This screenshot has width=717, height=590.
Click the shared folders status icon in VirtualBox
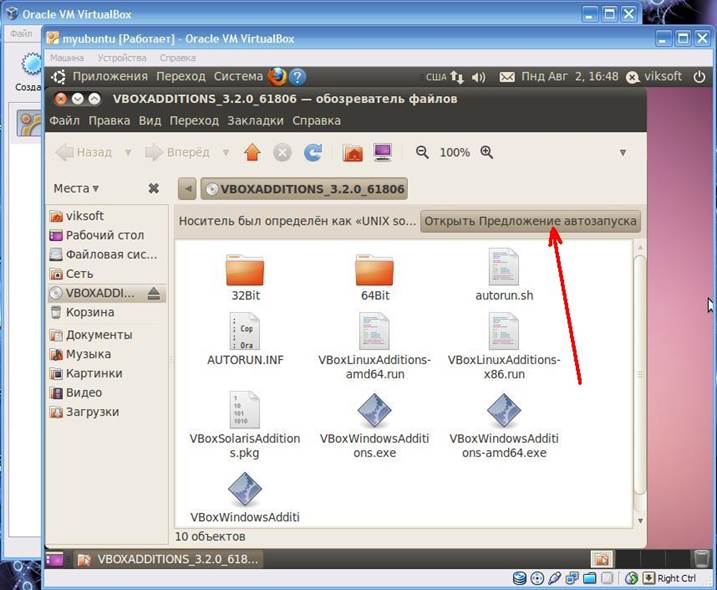[590, 579]
